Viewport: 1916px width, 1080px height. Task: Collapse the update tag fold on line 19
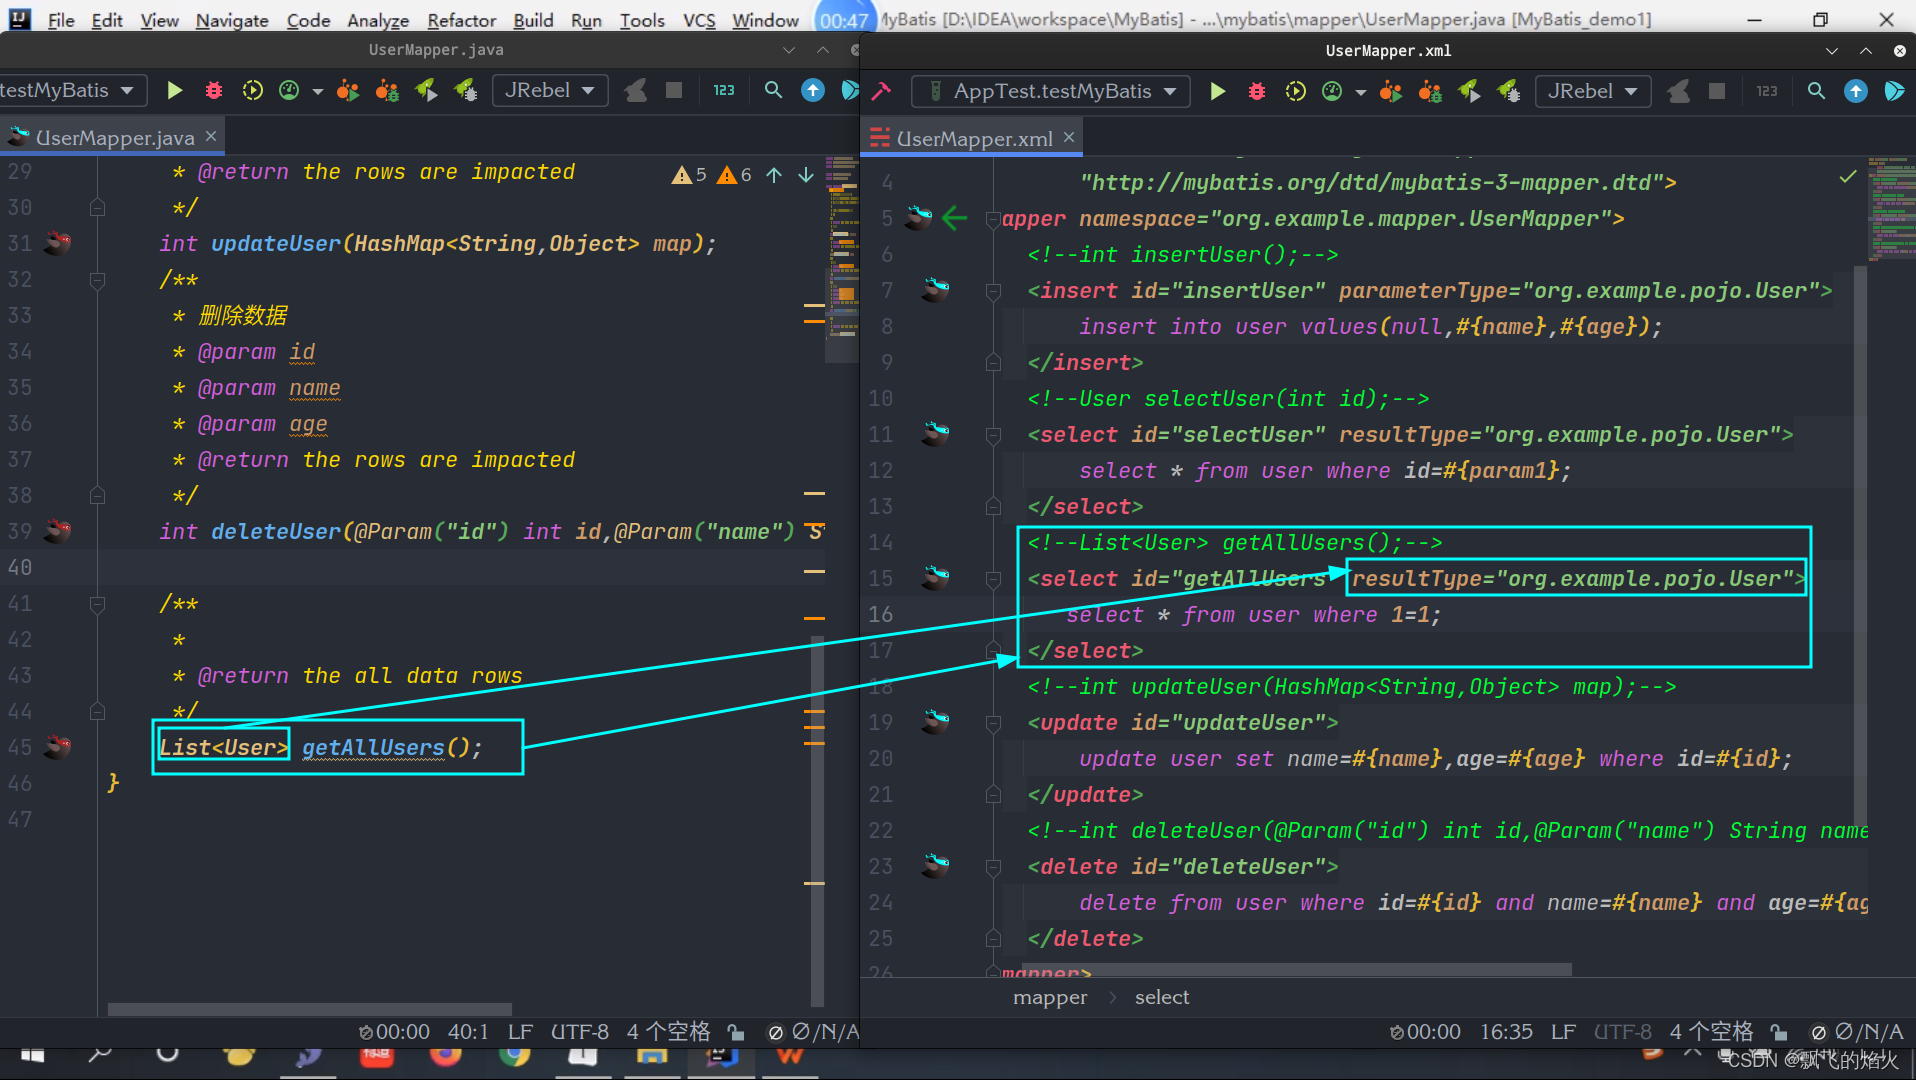tap(993, 723)
